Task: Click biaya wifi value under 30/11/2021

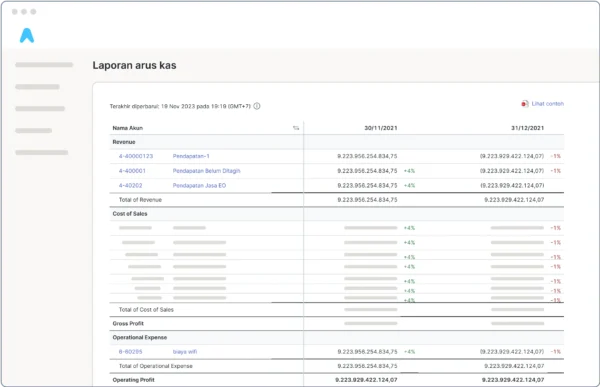Action: 367,351
